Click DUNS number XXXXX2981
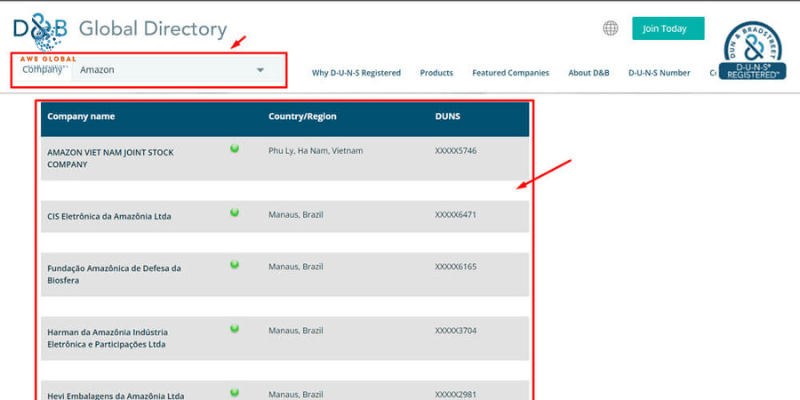 (456, 394)
